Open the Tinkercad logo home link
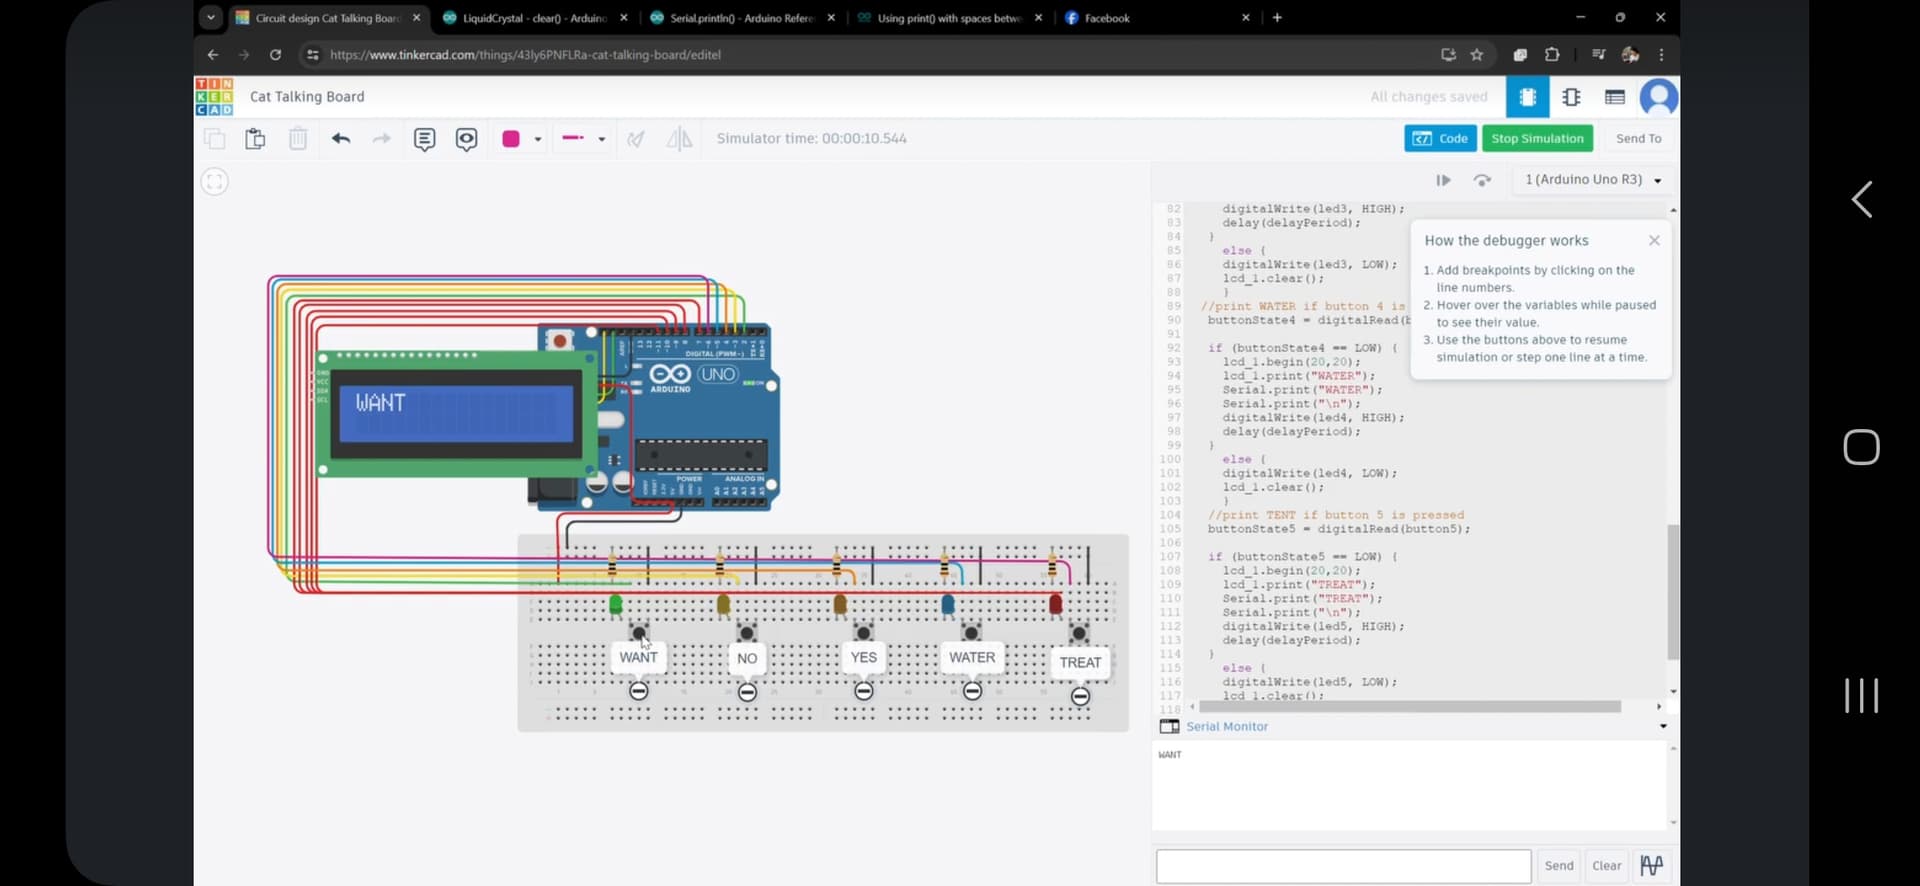Screen dimensions: 1920x886 (x=214, y=97)
